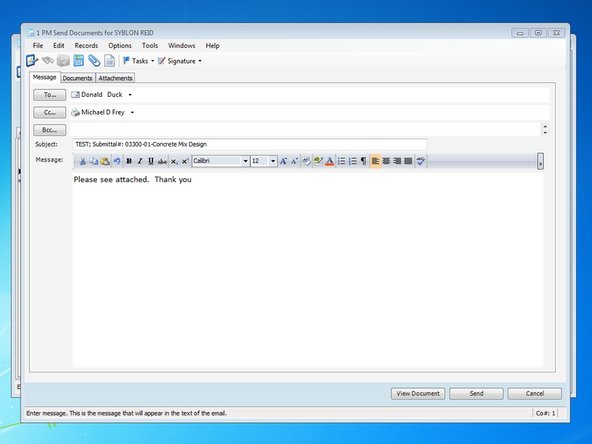The image size is (592, 444).
Task: Click the binoculars find icon
Action: 48,60
